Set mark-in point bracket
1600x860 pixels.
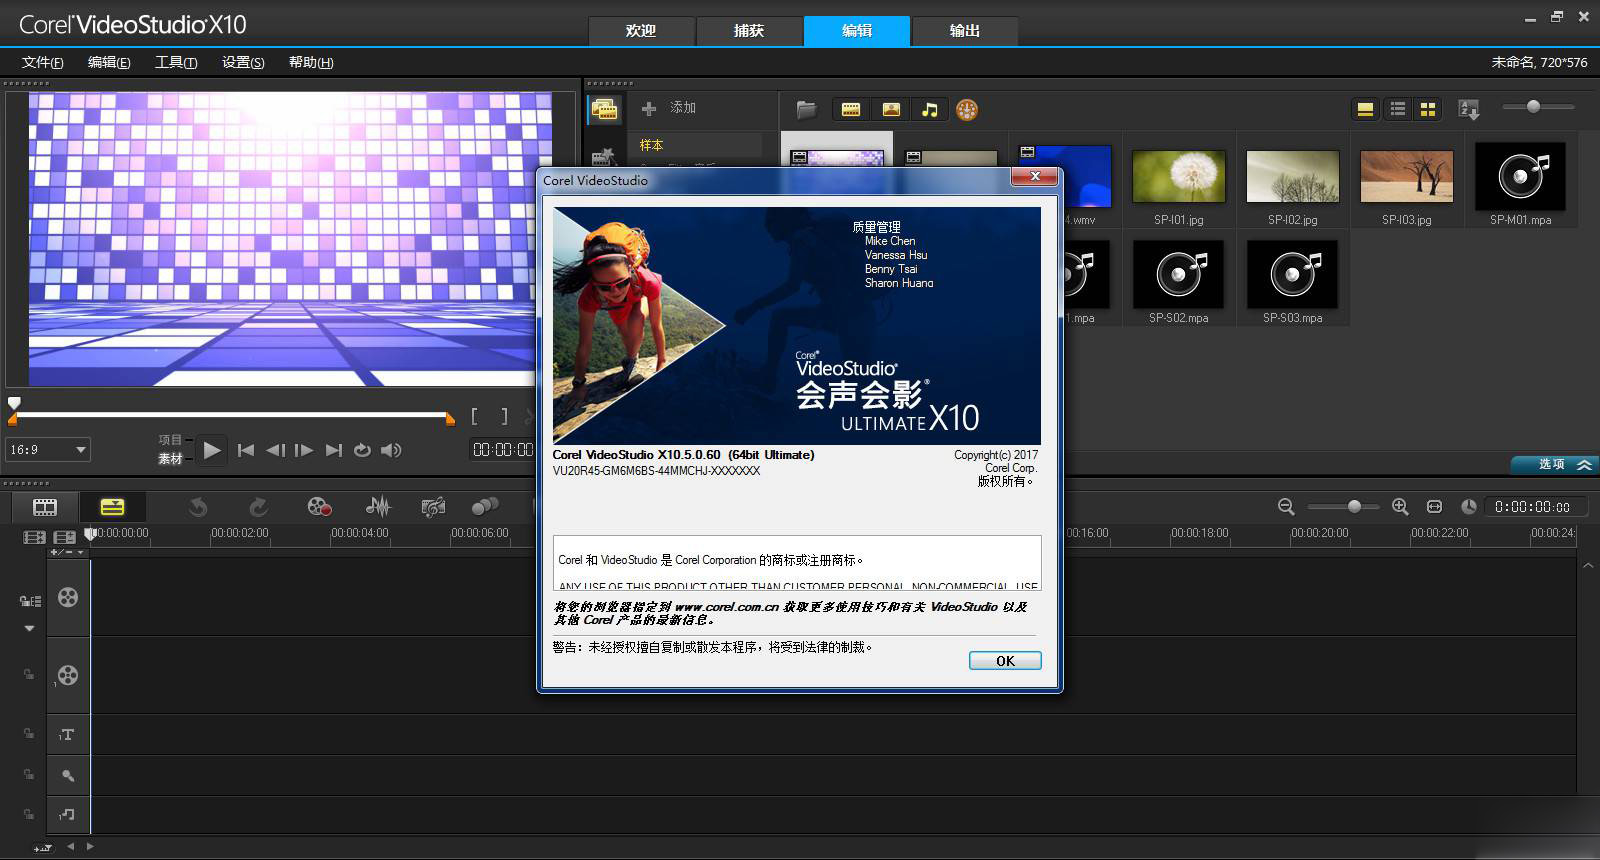[x=475, y=416]
